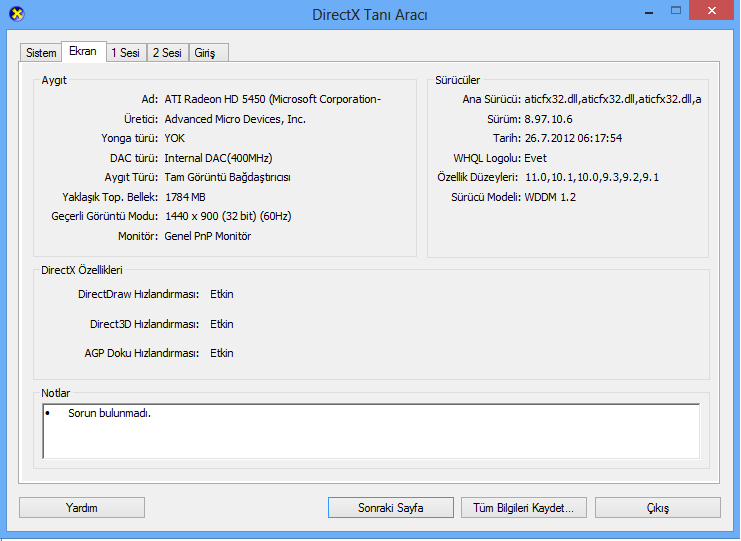Click the 'Ana Sürücü:' label
The width and height of the screenshot is (741, 541).
[491, 99]
